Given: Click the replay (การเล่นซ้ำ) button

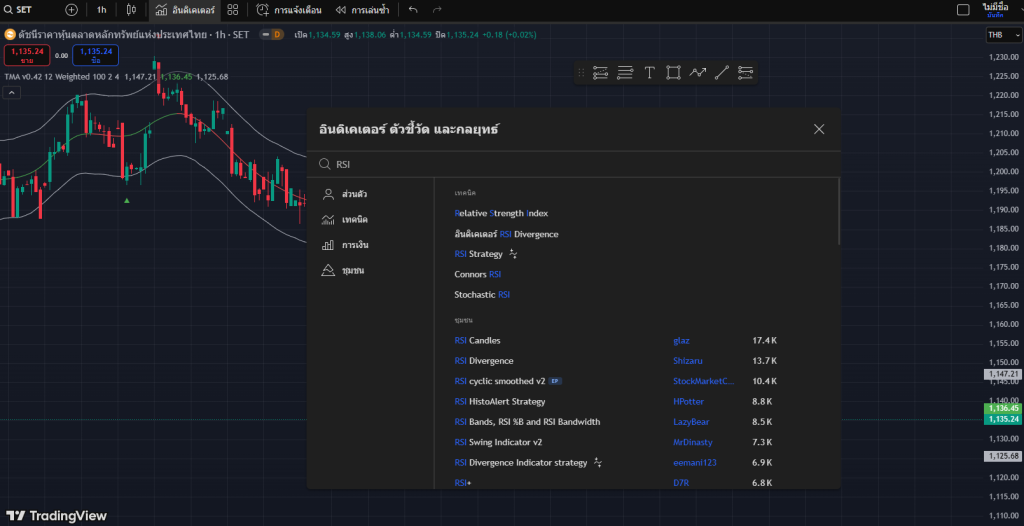Looking at the screenshot, I should (x=362, y=10).
